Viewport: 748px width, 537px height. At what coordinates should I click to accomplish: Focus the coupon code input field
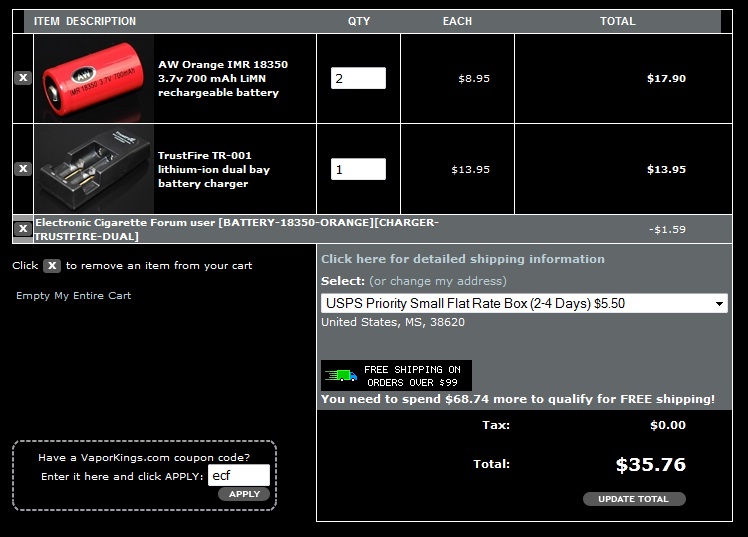239,475
